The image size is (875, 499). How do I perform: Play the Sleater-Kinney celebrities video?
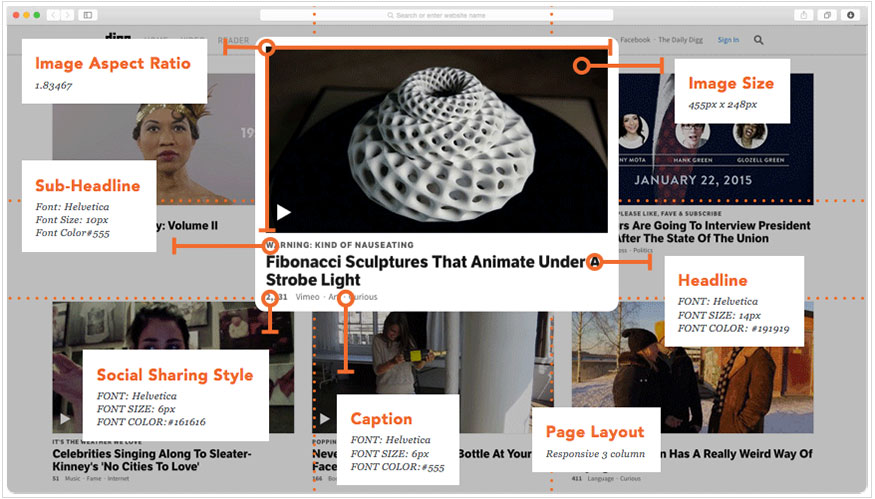[65, 418]
